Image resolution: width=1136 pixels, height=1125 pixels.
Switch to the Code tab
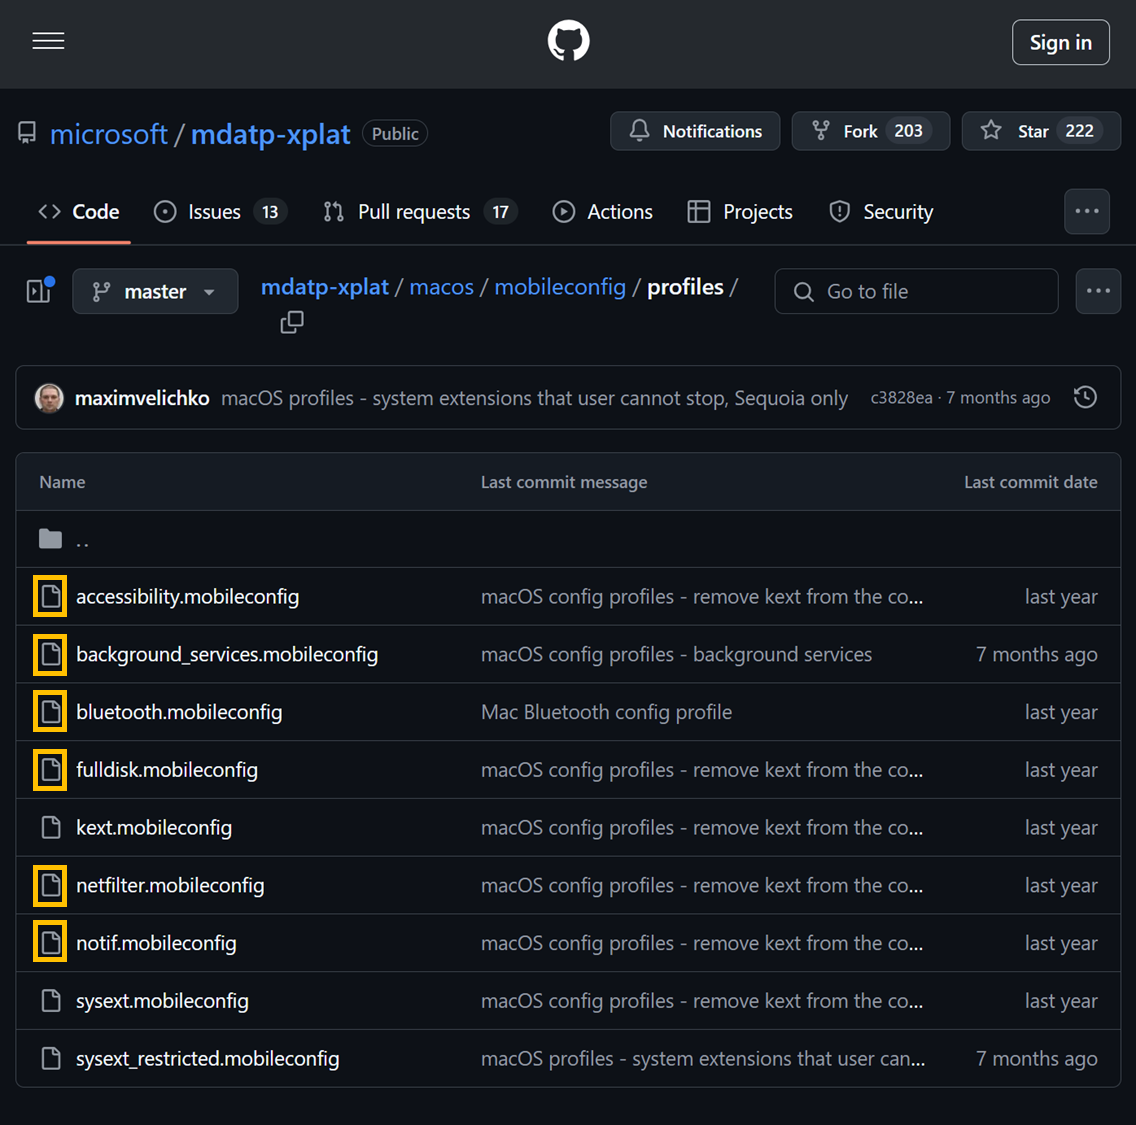click(79, 212)
